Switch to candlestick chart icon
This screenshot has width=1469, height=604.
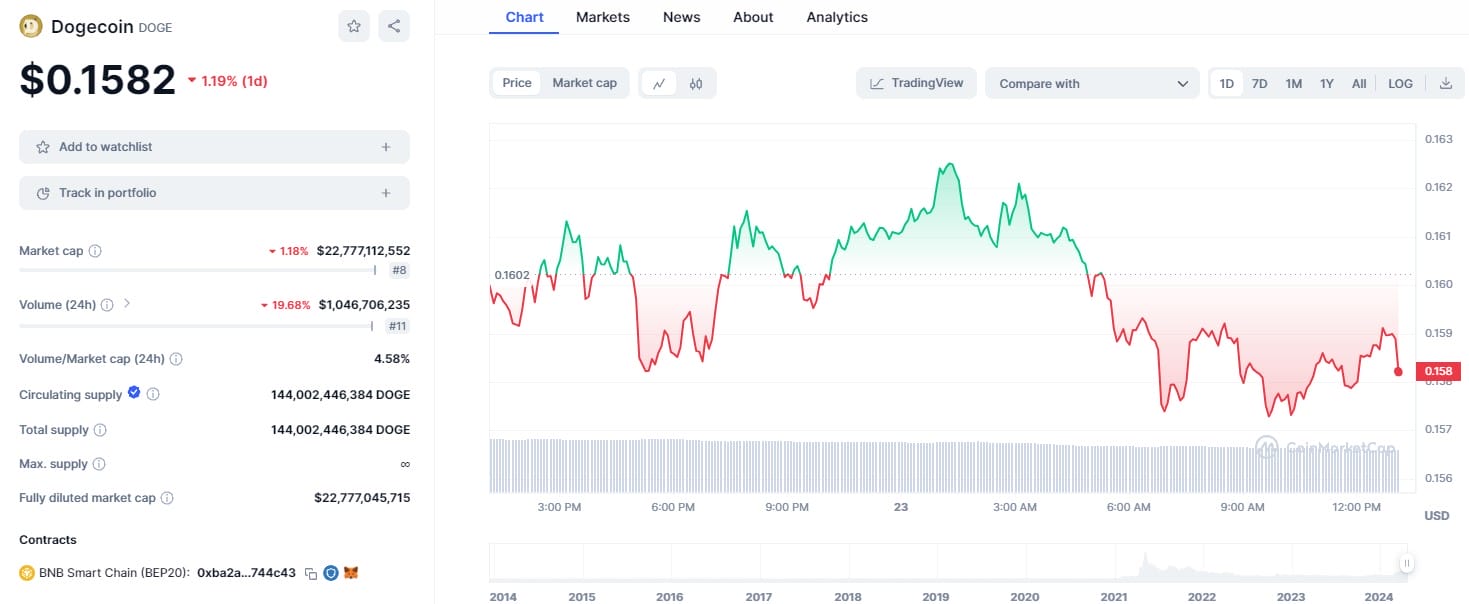696,83
